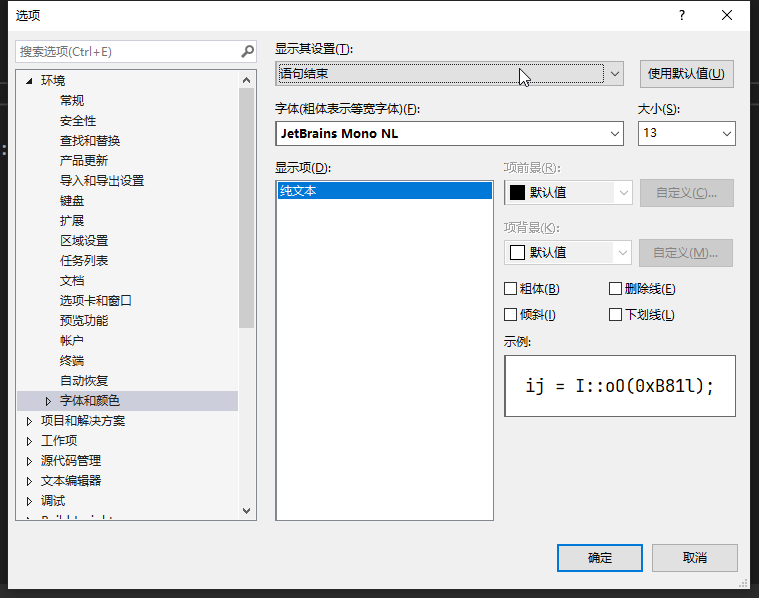Click the help question mark button in title bar
The image size is (759, 598).
[x=682, y=15]
